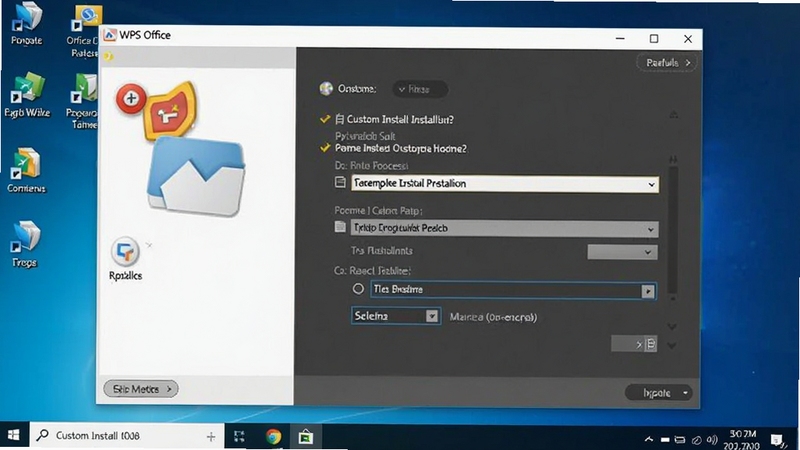Screen dimensions: 800x450
Task: Click the Custom Install search field in taskbar
Action: [x=127, y=436]
